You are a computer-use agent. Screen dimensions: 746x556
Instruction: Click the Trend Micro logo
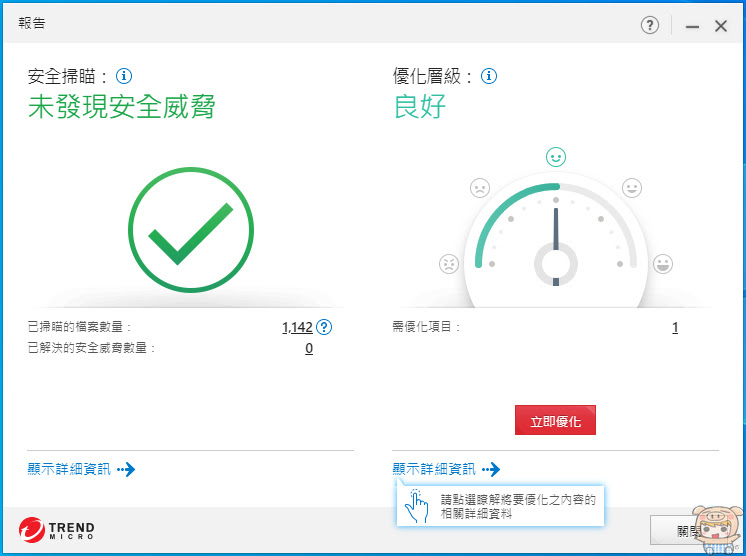click(x=57, y=530)
